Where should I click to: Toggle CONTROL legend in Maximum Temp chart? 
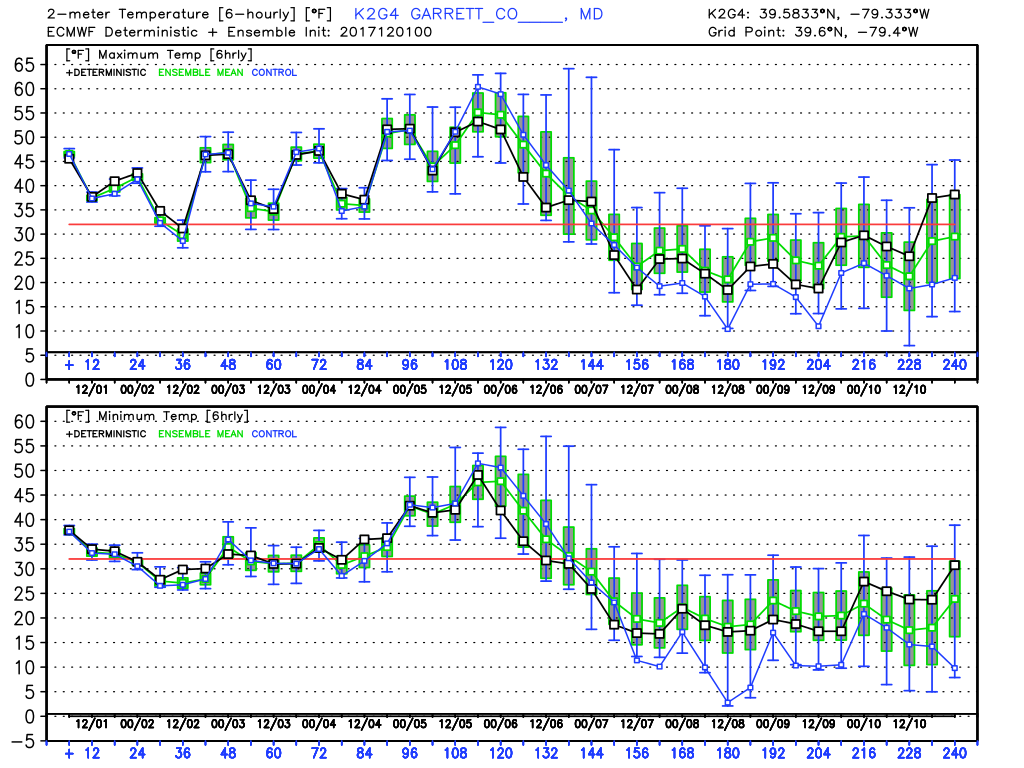[x=273, y=72]
